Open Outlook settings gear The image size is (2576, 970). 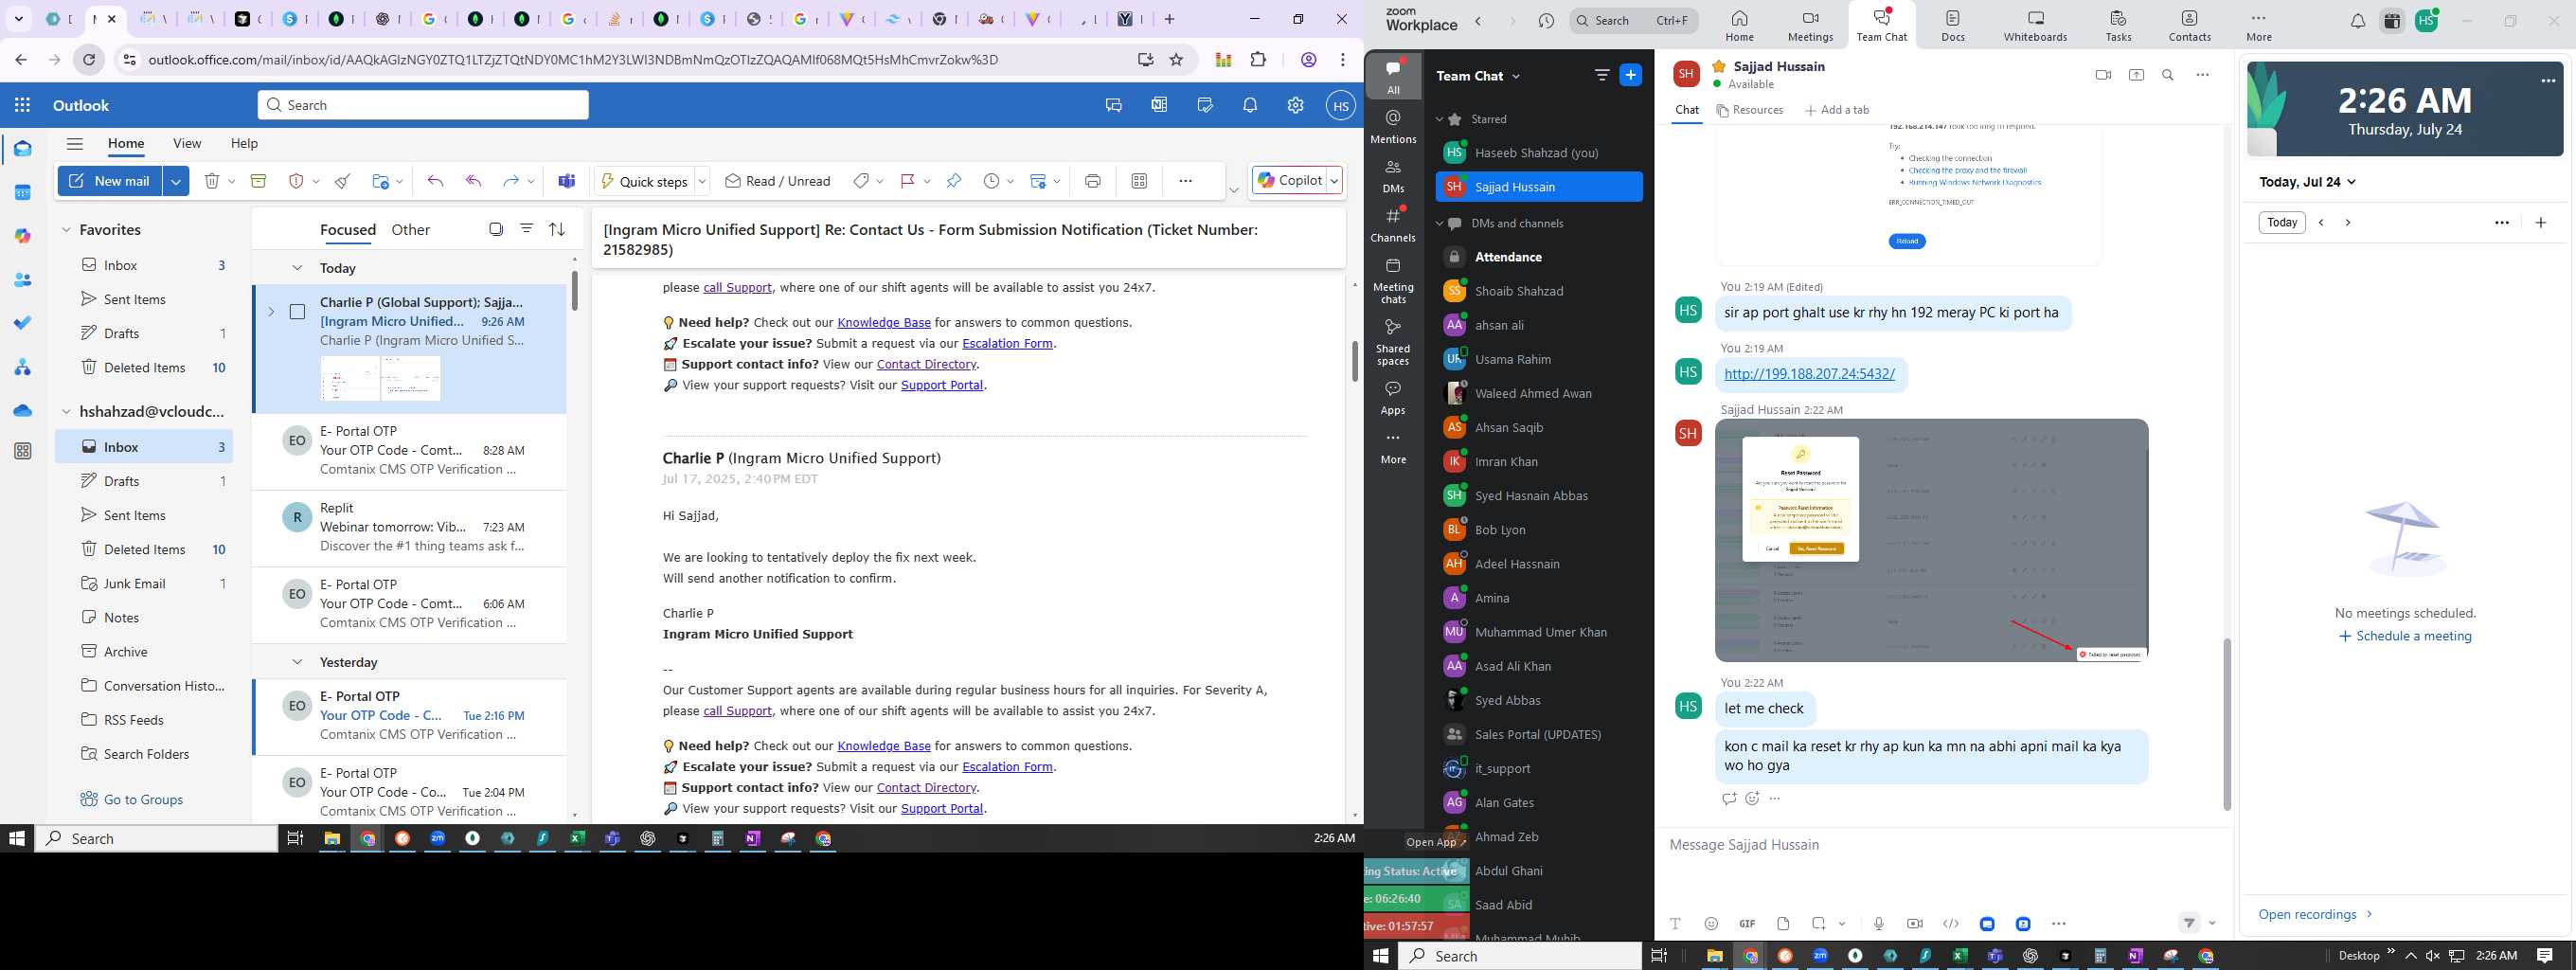pos(1295,105)
